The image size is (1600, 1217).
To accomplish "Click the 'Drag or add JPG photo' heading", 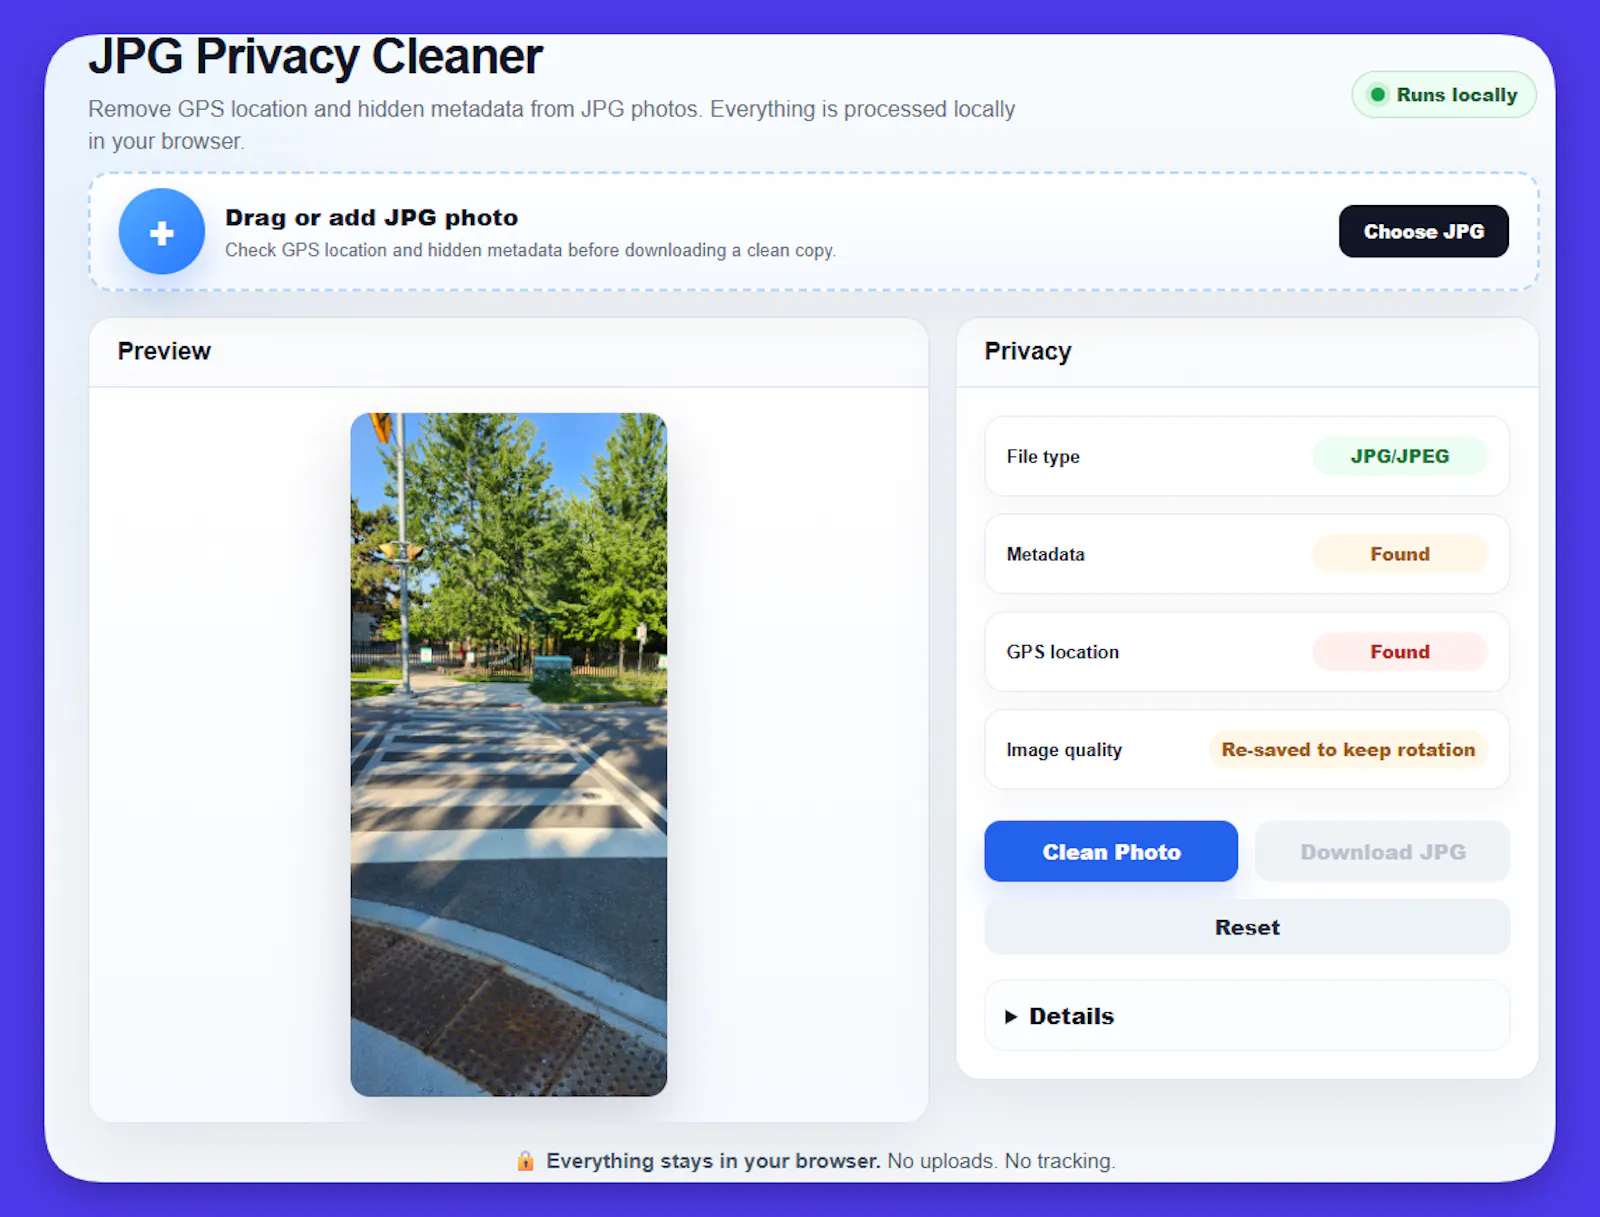I will [371, 218].
